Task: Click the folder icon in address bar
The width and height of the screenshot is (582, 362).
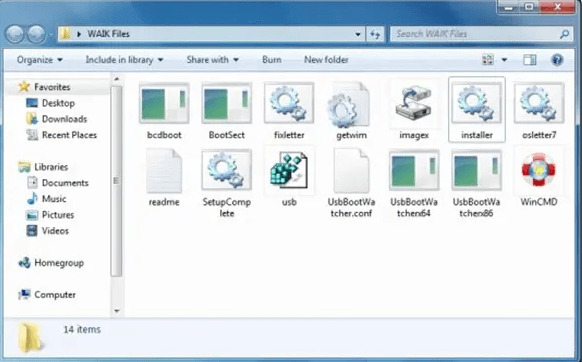Action: [x=66, y=34]
